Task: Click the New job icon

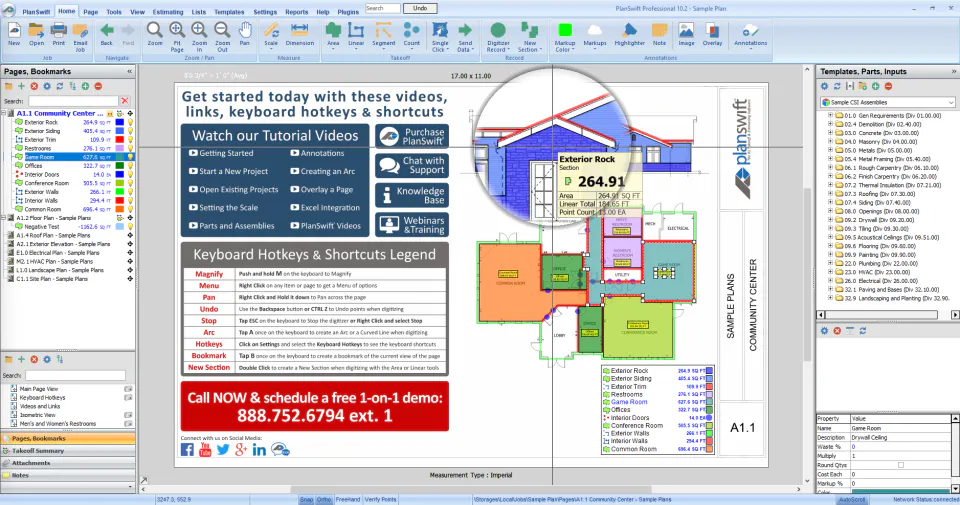Action: click(x=13, y=34)
